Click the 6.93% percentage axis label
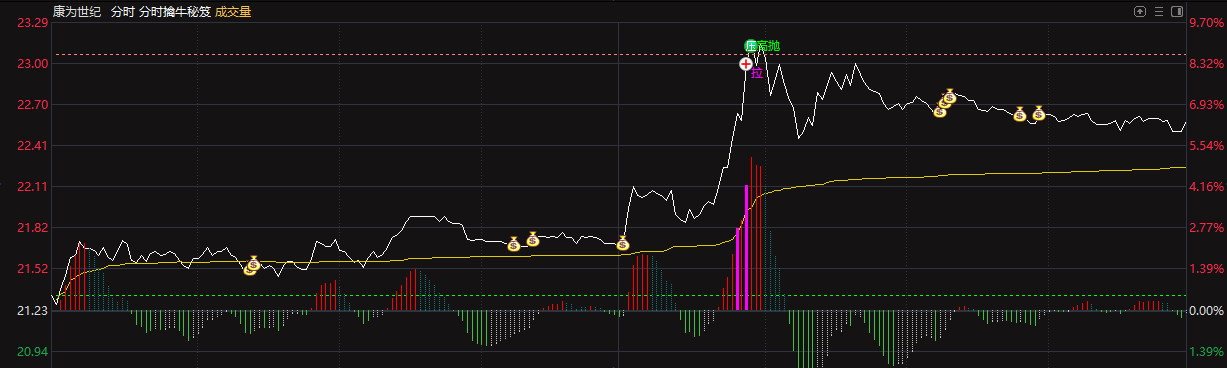 click(1206, 104)
